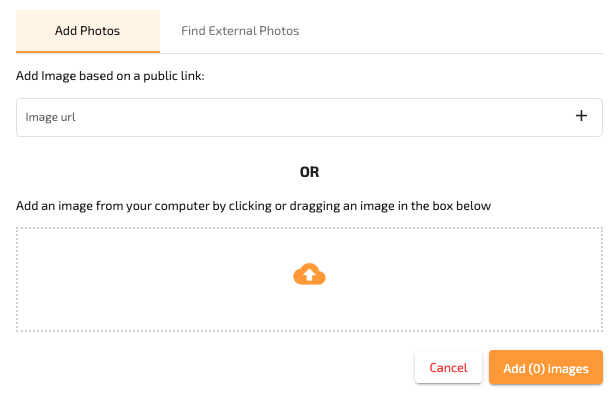Select the 'Image url' placeholder text
The height and width of the screenshot is (399, 615).
pos(50,117)
